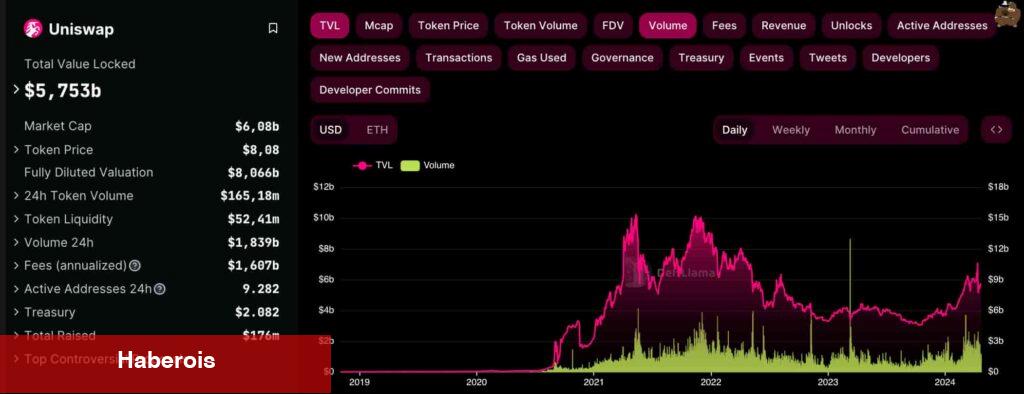Switch chart denomination to ETH
This screenshot has height=394, width=1024.
point(377,129)
